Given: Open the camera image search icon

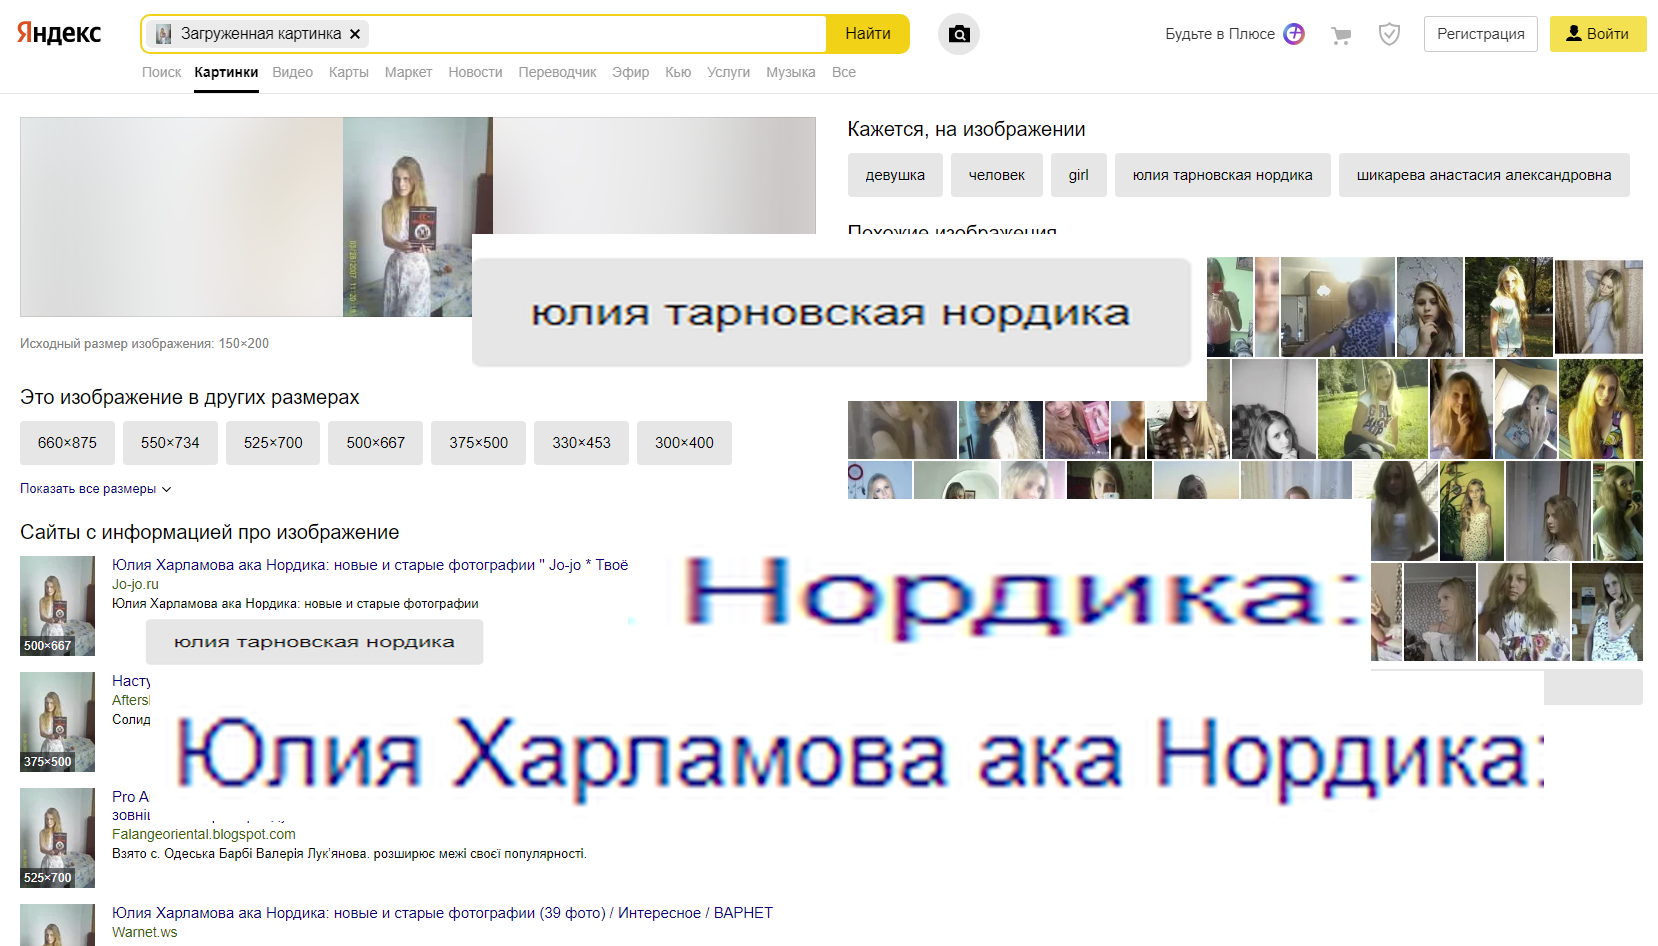Looking at the screenshot, I should (x=959, y=34).
